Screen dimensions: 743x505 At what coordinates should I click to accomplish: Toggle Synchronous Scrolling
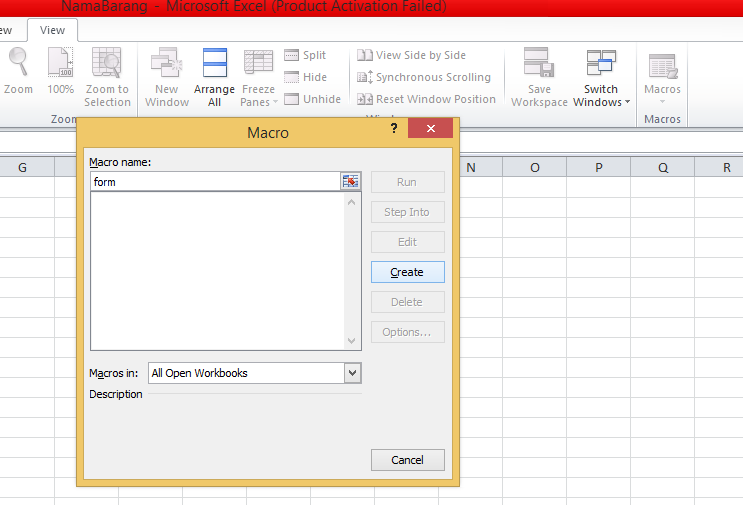(x=424, y=77)
